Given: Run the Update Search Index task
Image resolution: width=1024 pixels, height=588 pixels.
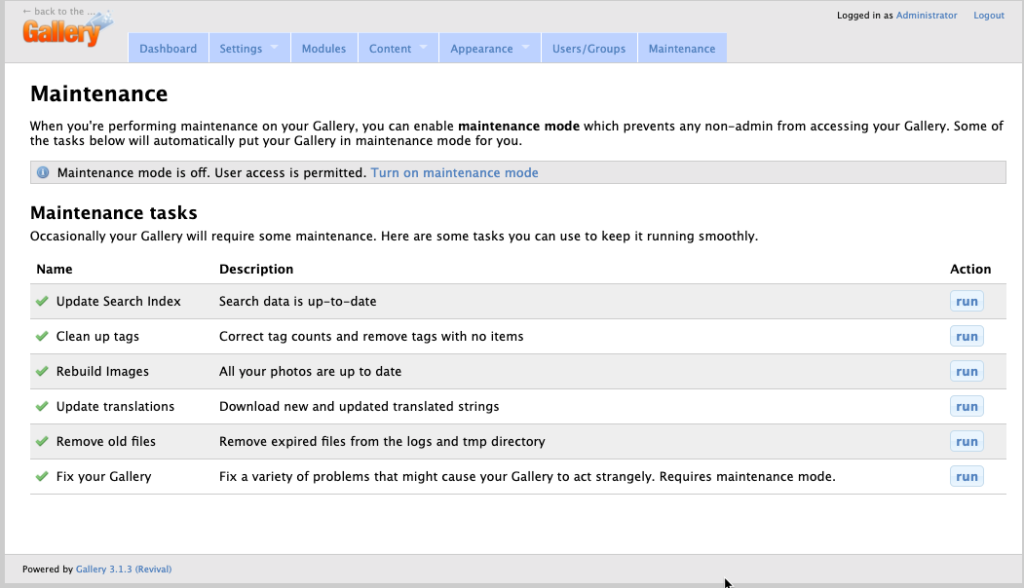Looking at the screenshot, I should [x=966, y=301].
